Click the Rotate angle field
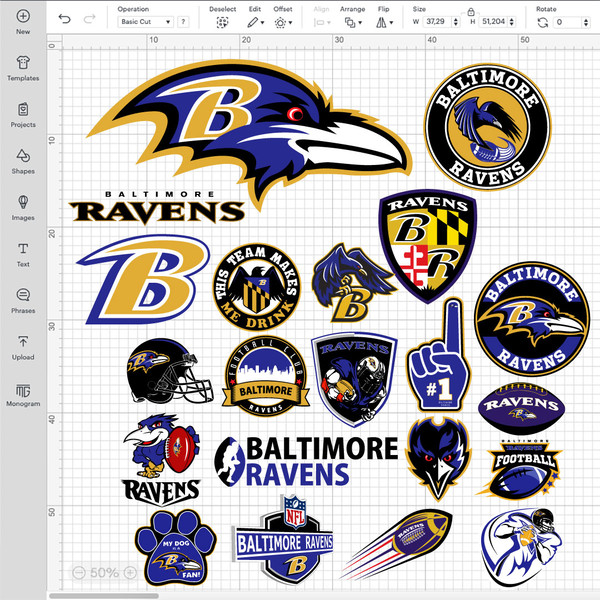The width and height of the screenshot is (600, 600). [568, 22]
